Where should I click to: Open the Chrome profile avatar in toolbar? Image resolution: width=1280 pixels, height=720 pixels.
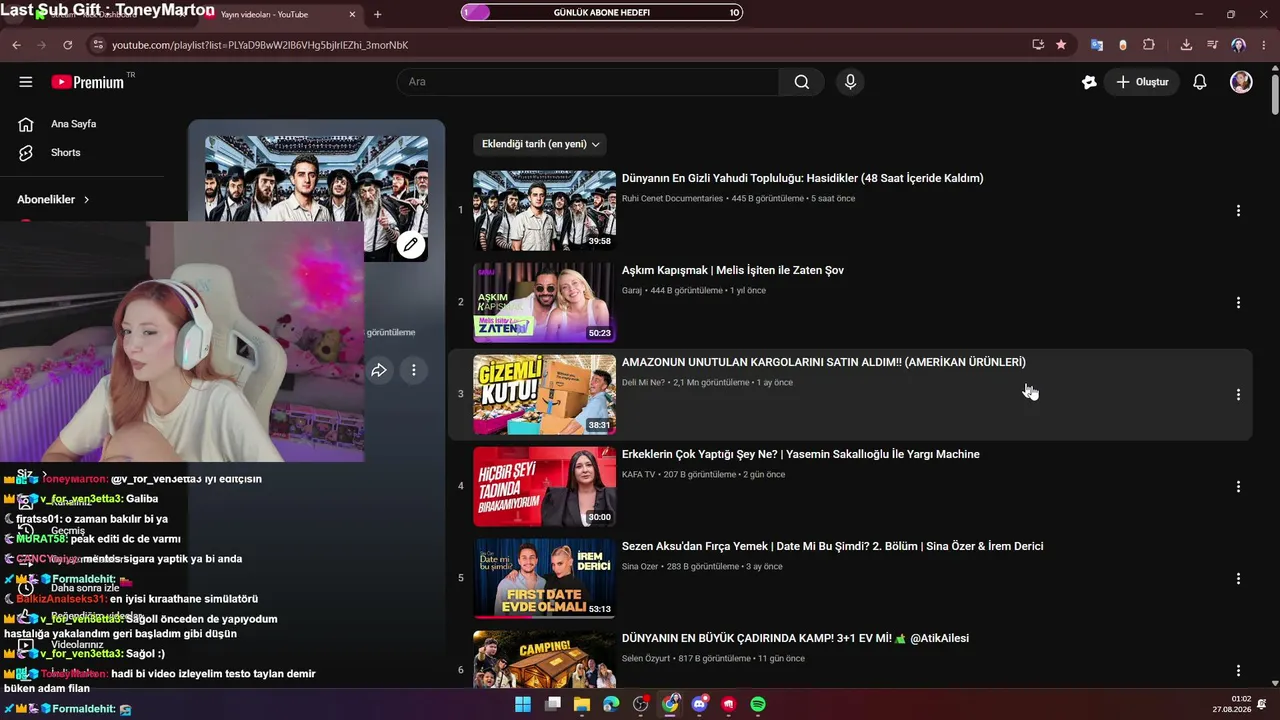point(1239,45)
